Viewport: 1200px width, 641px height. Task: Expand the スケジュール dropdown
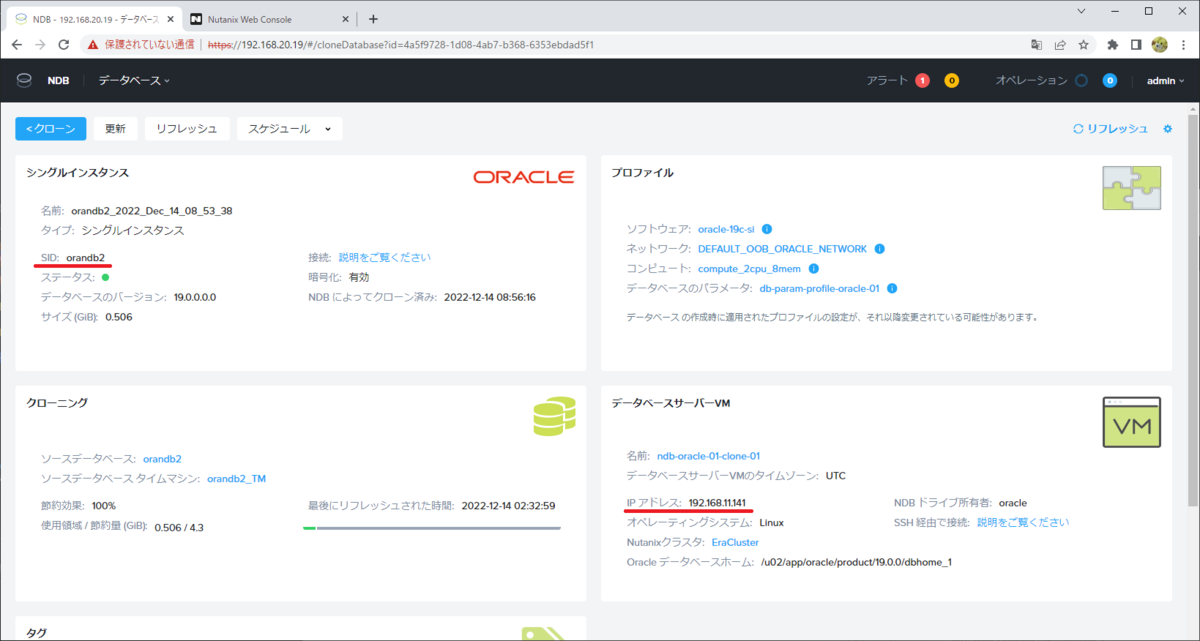pos(290,129)
